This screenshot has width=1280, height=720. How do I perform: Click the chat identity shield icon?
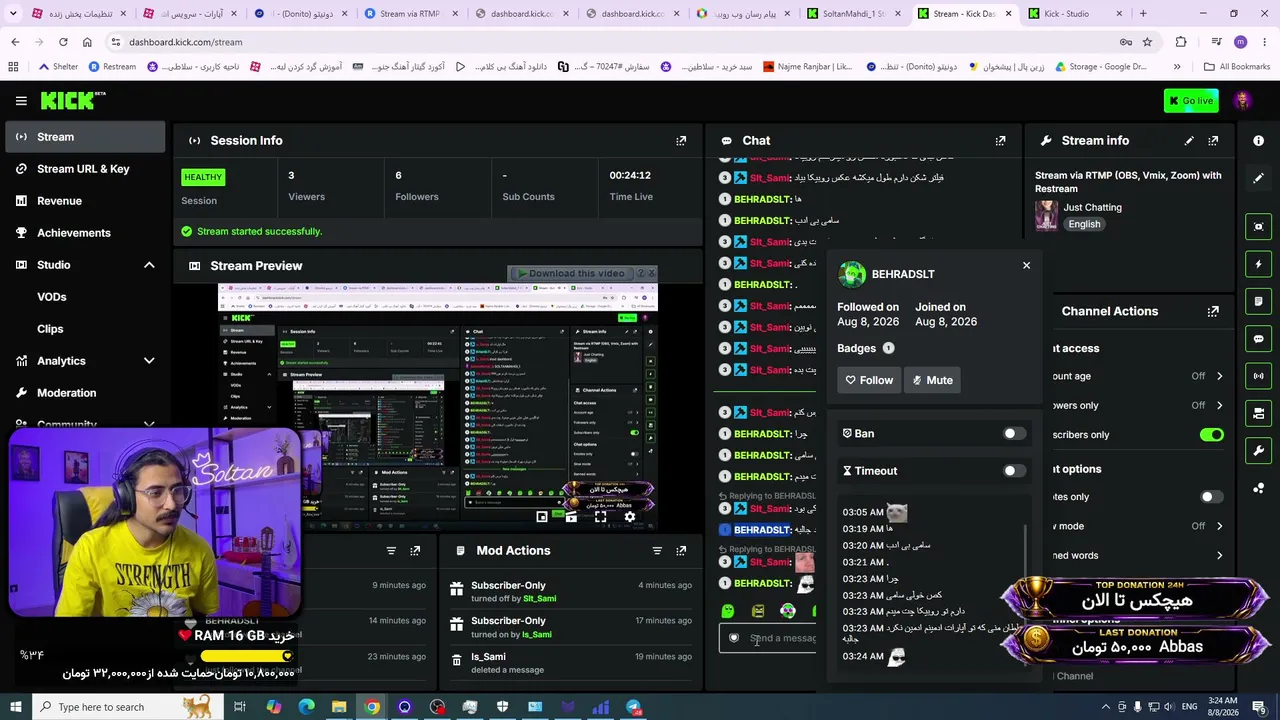coord(734,638)
